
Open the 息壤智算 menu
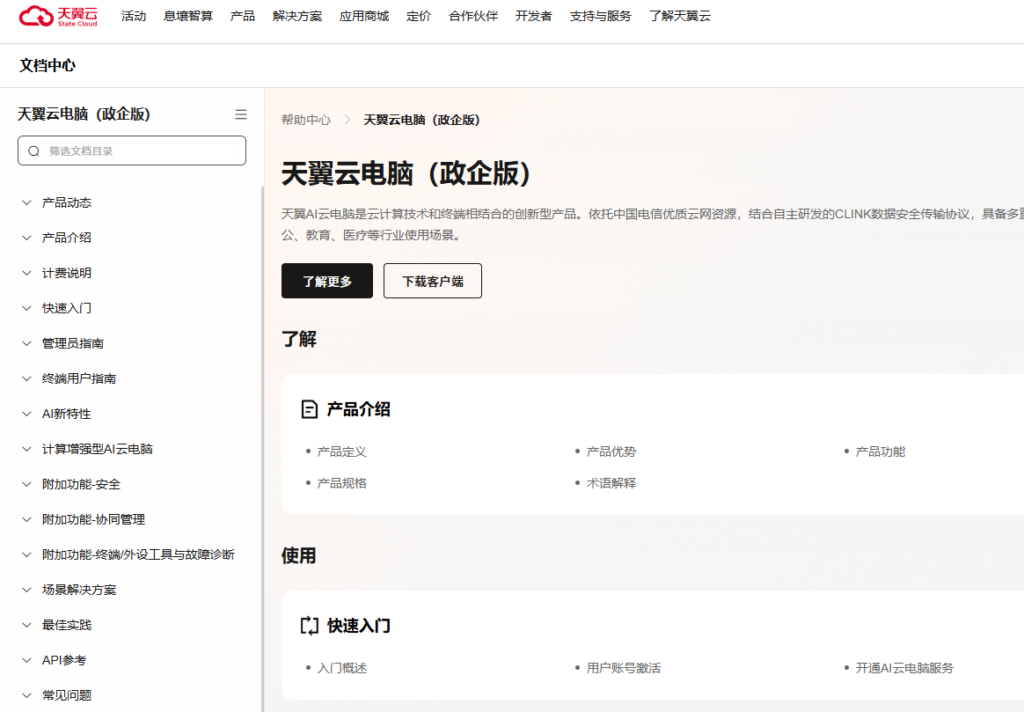188,16
